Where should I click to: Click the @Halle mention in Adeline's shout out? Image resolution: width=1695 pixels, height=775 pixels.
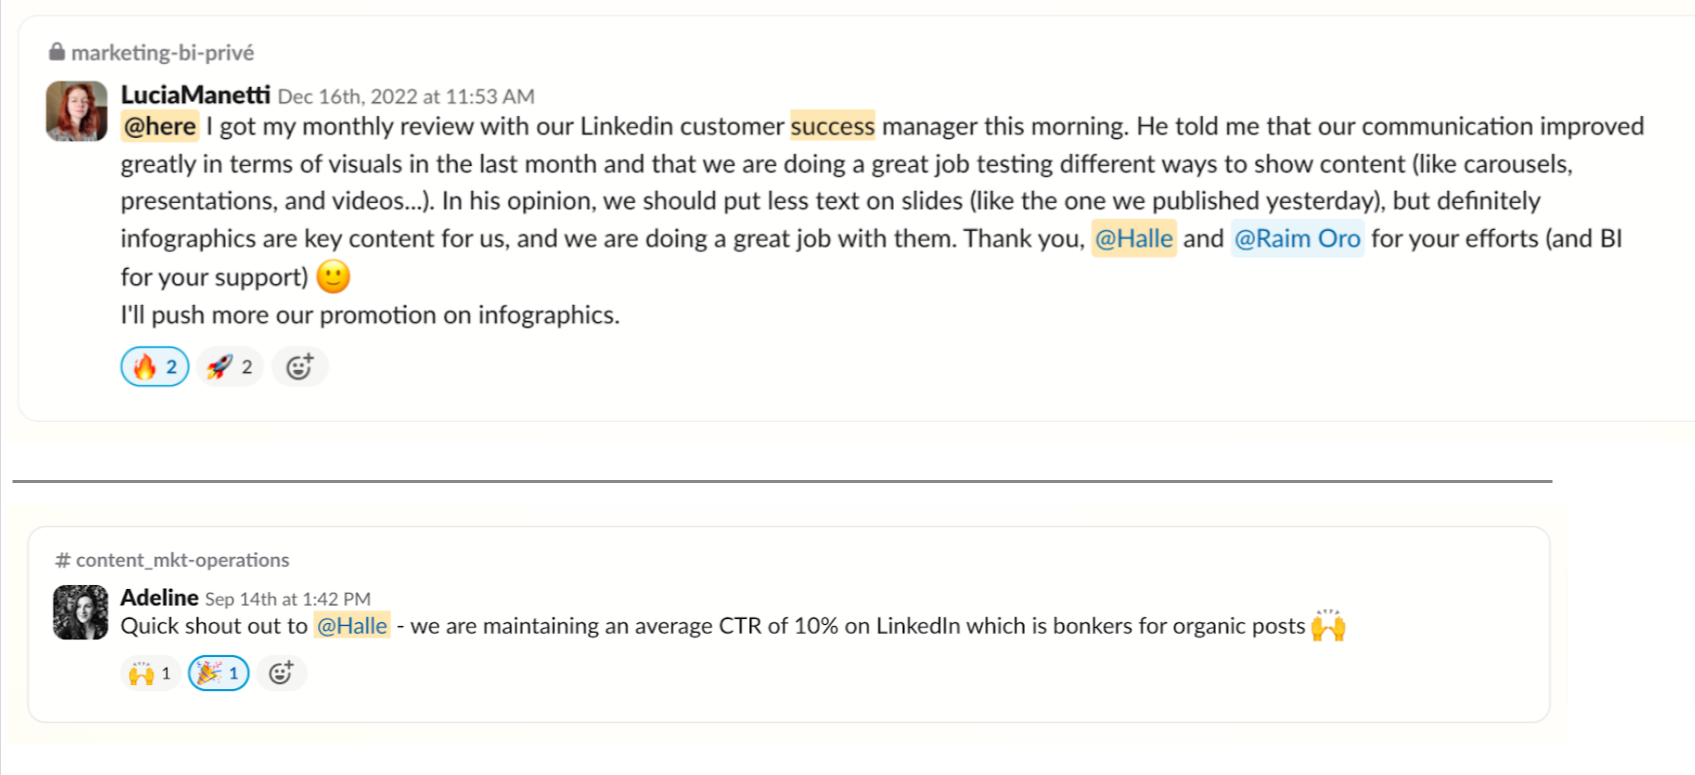tap(352, 626)
